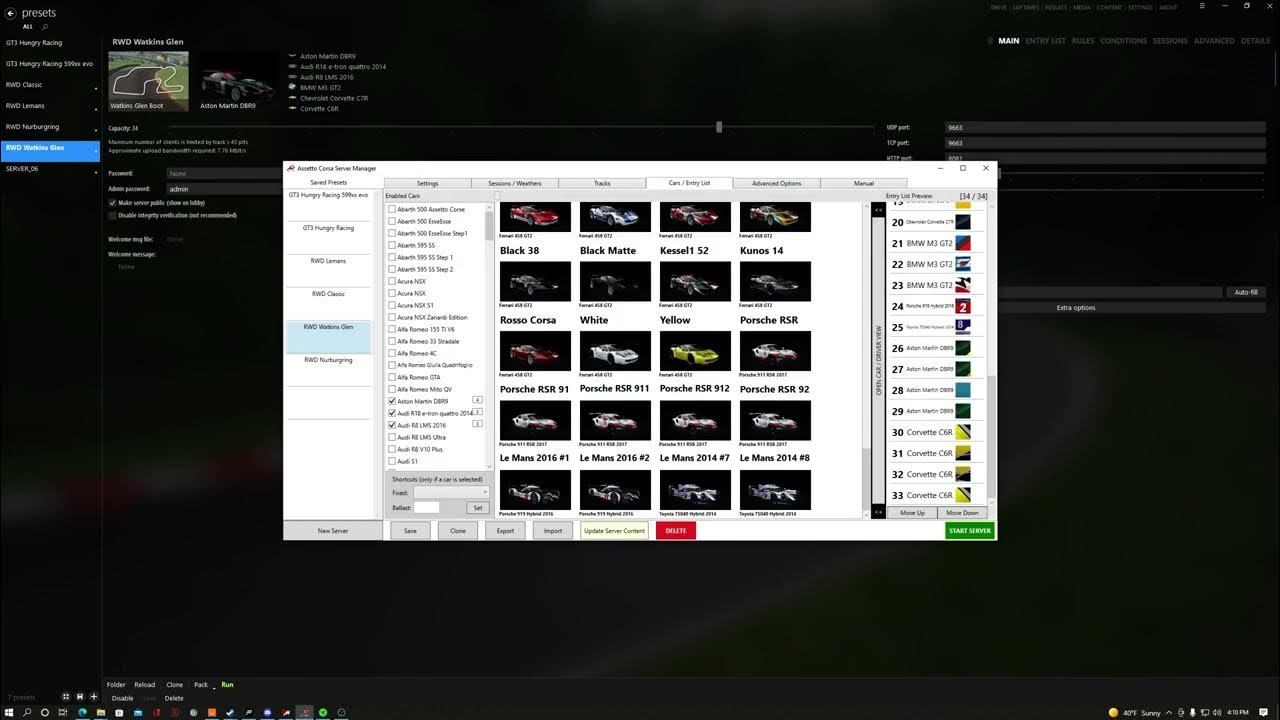Click the search icon beside ALL filter
Image resolution: width=1280 pixels, height=720 pixels.
pyautogui.click(x=45, y=27)
